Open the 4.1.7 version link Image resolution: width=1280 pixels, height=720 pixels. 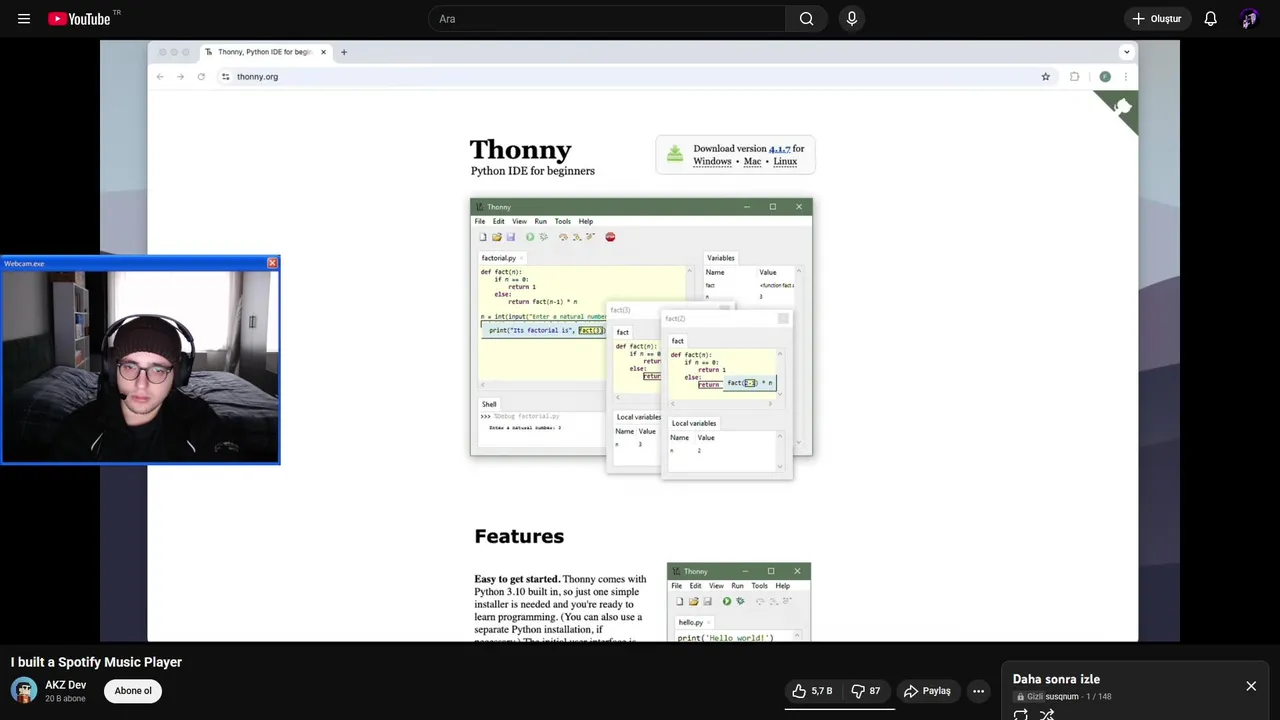coord(779,149)
